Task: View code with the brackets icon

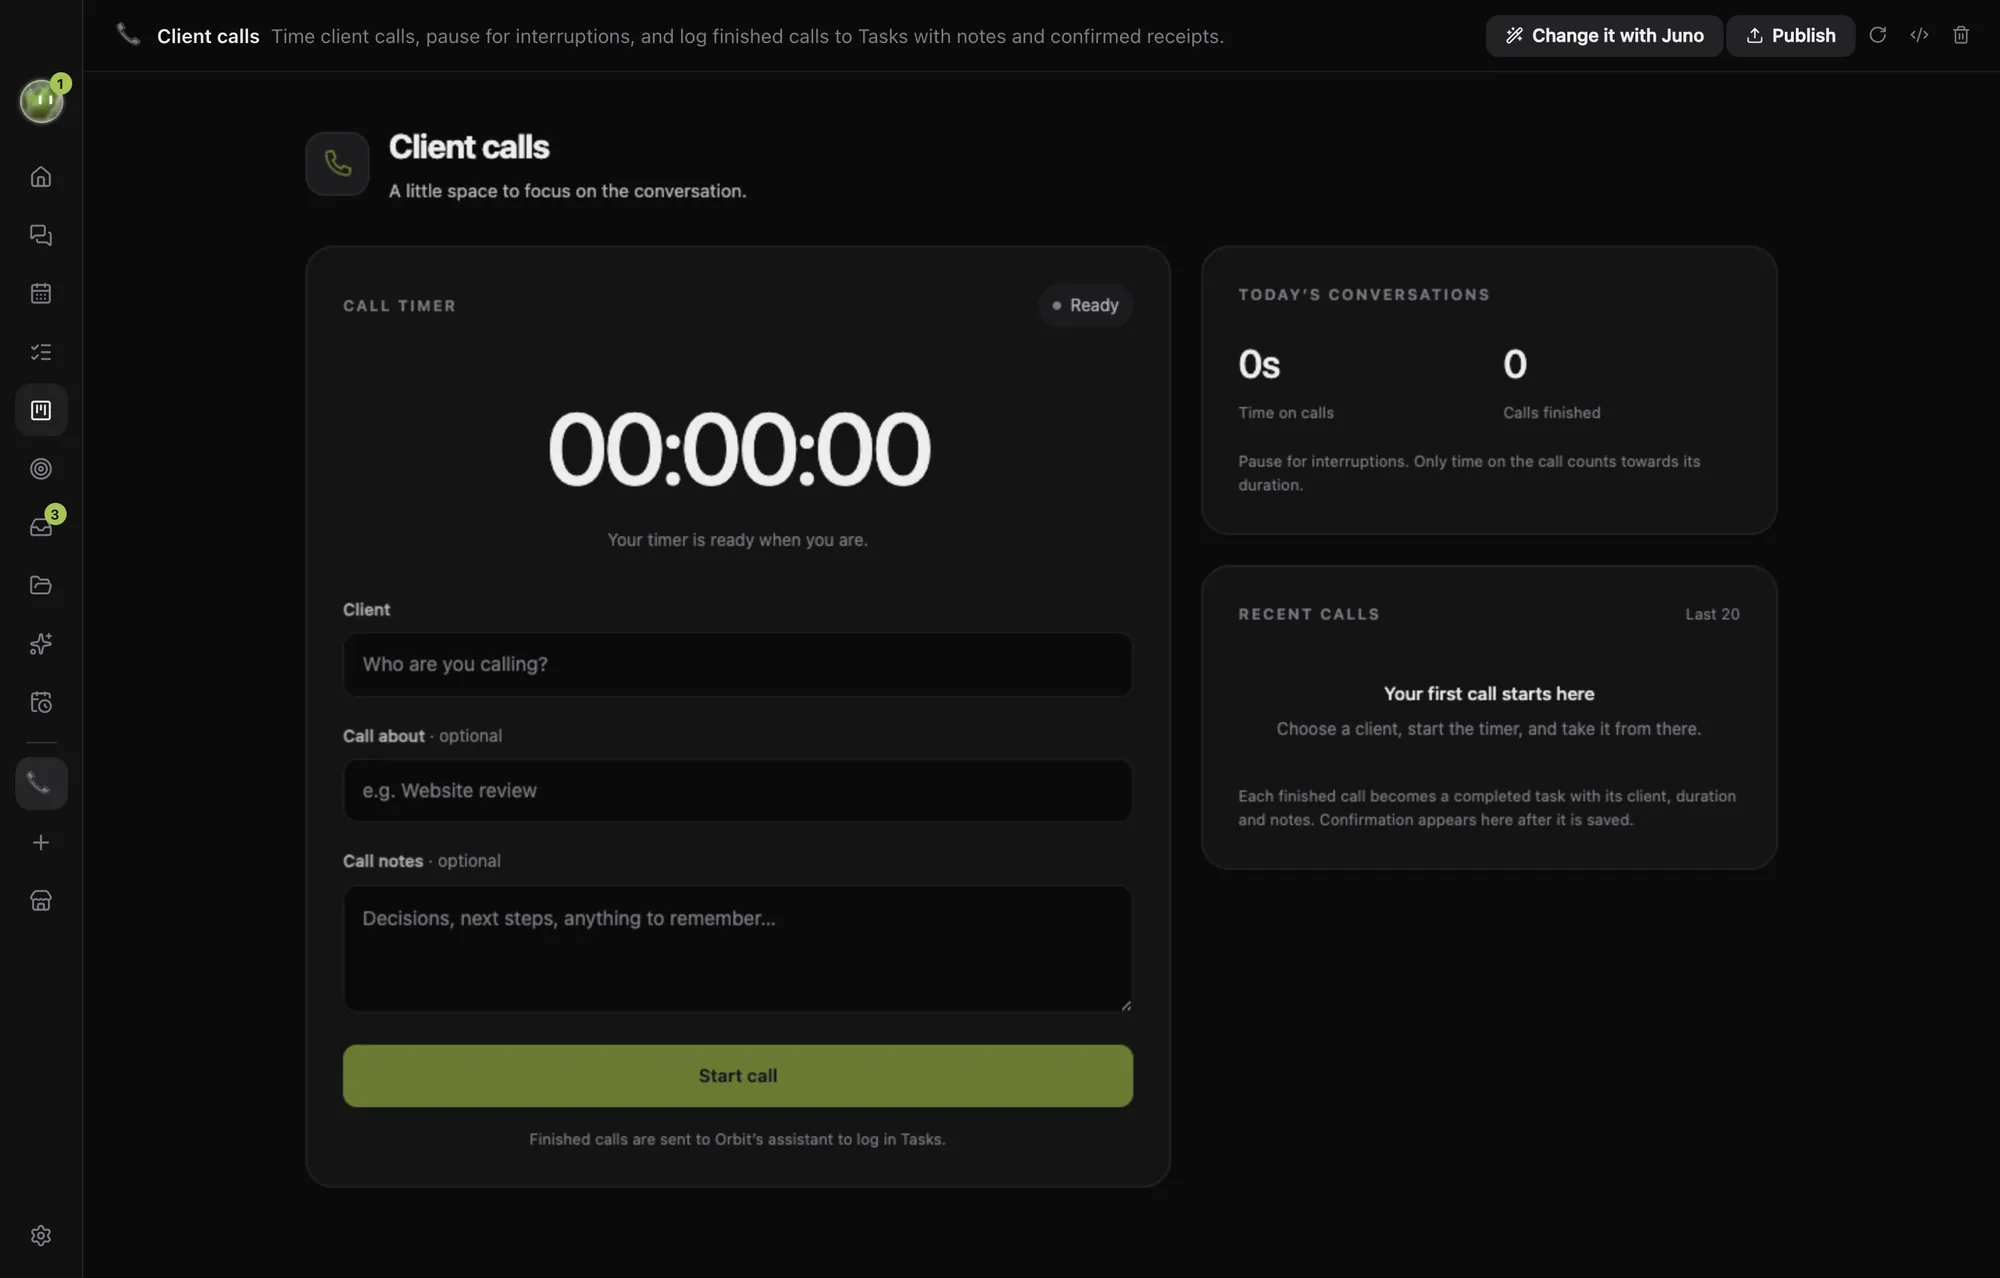Action: (1919, 35)
